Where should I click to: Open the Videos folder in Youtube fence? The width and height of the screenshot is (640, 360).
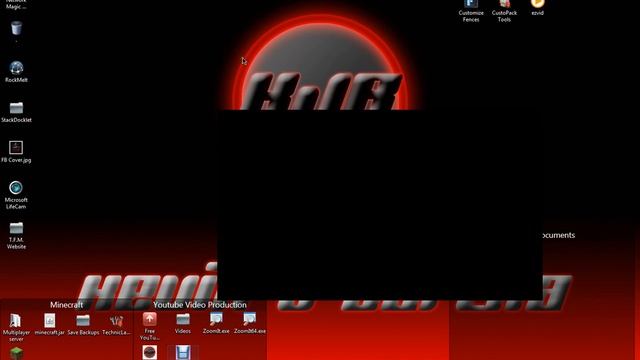[183, 323]
